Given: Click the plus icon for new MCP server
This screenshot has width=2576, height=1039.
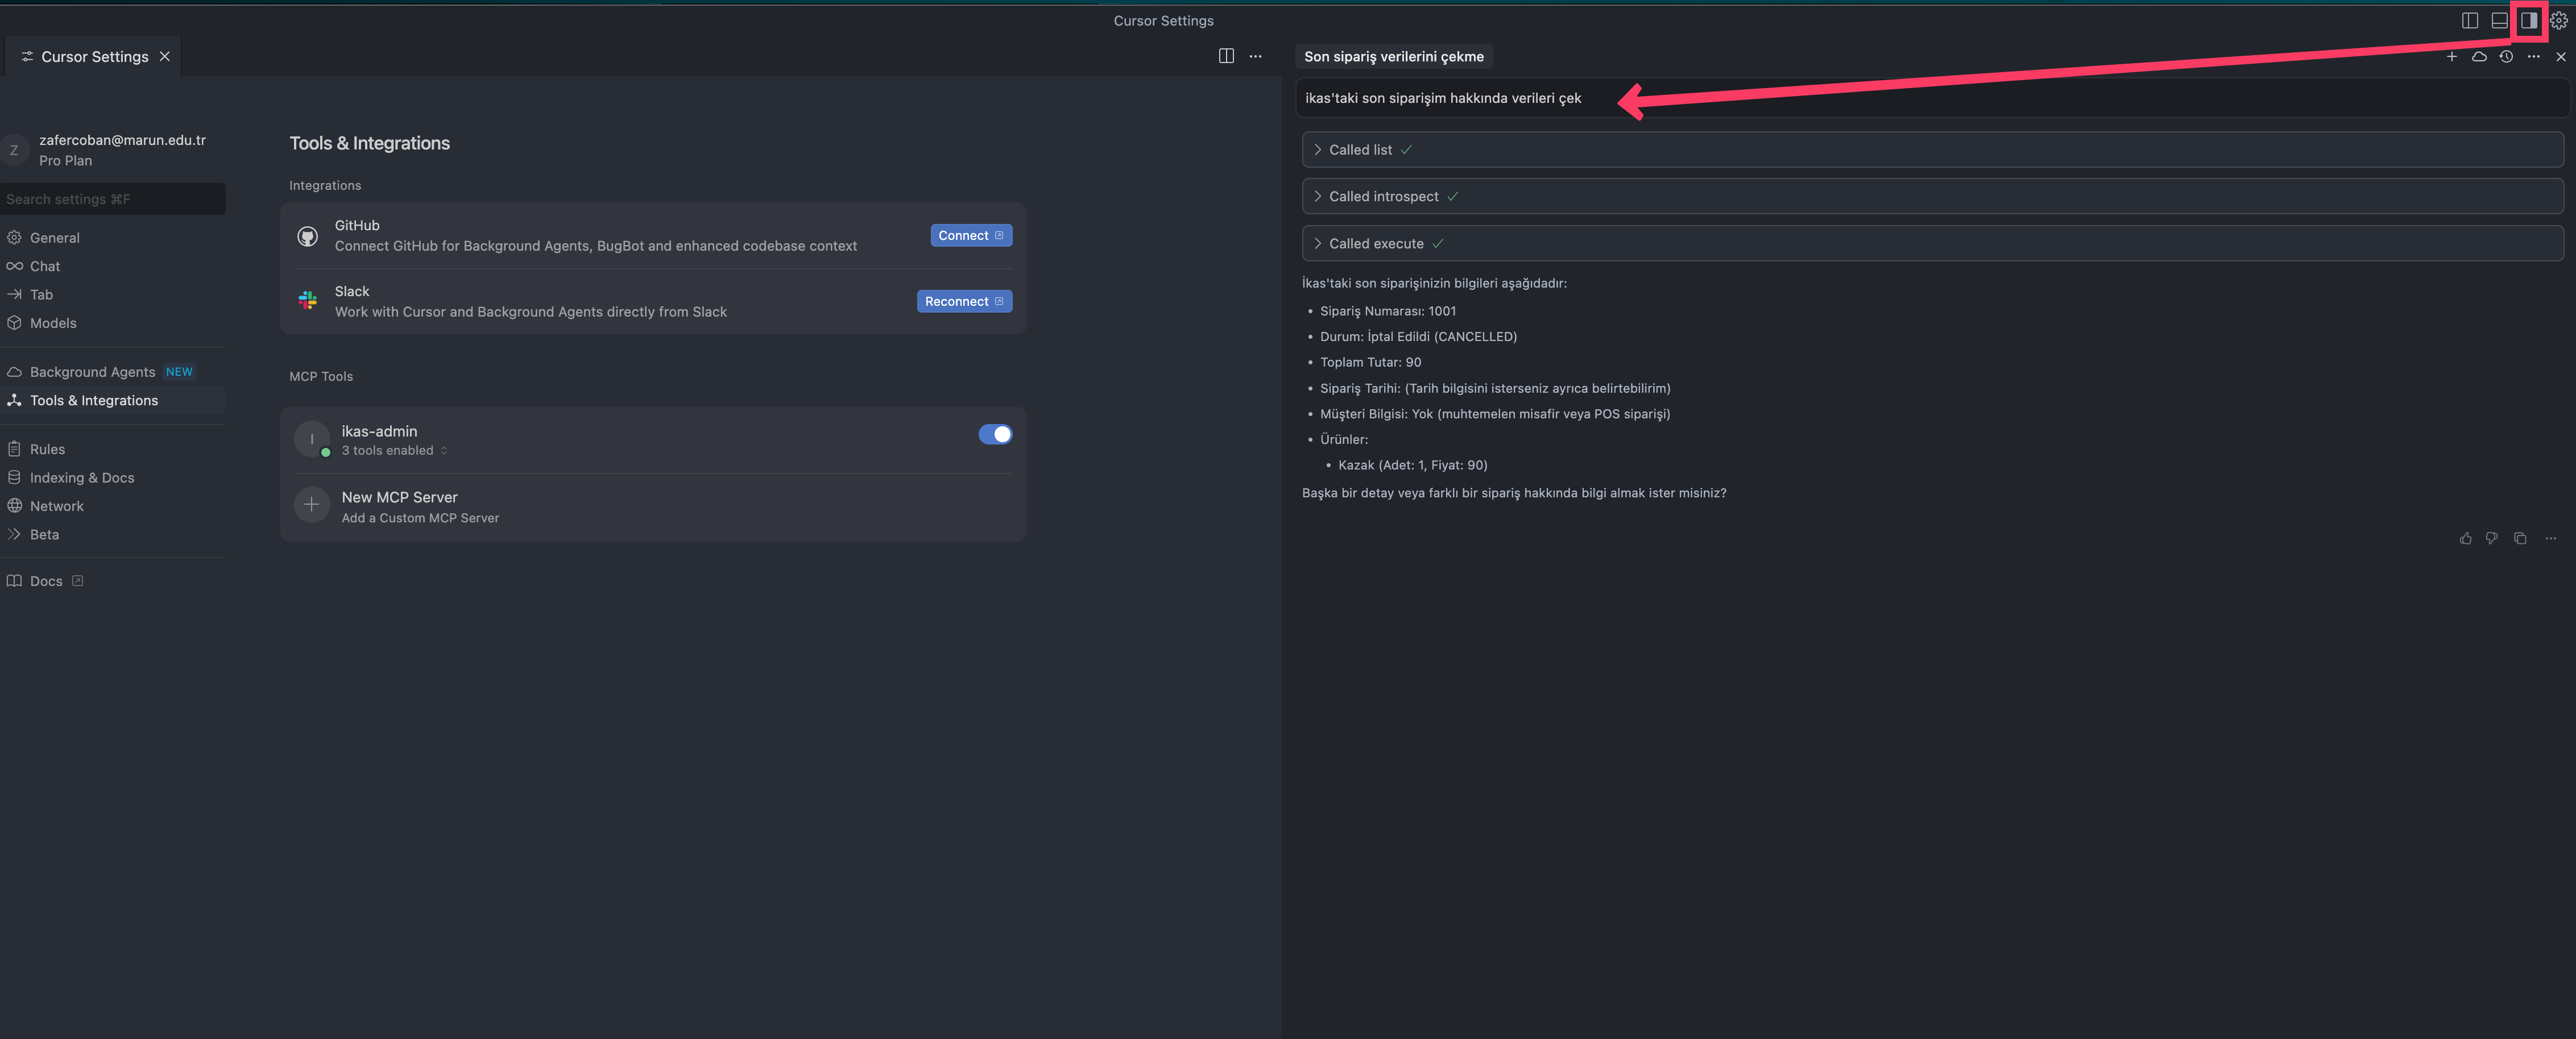Looking at the screenshot, I should coord(312,505).
